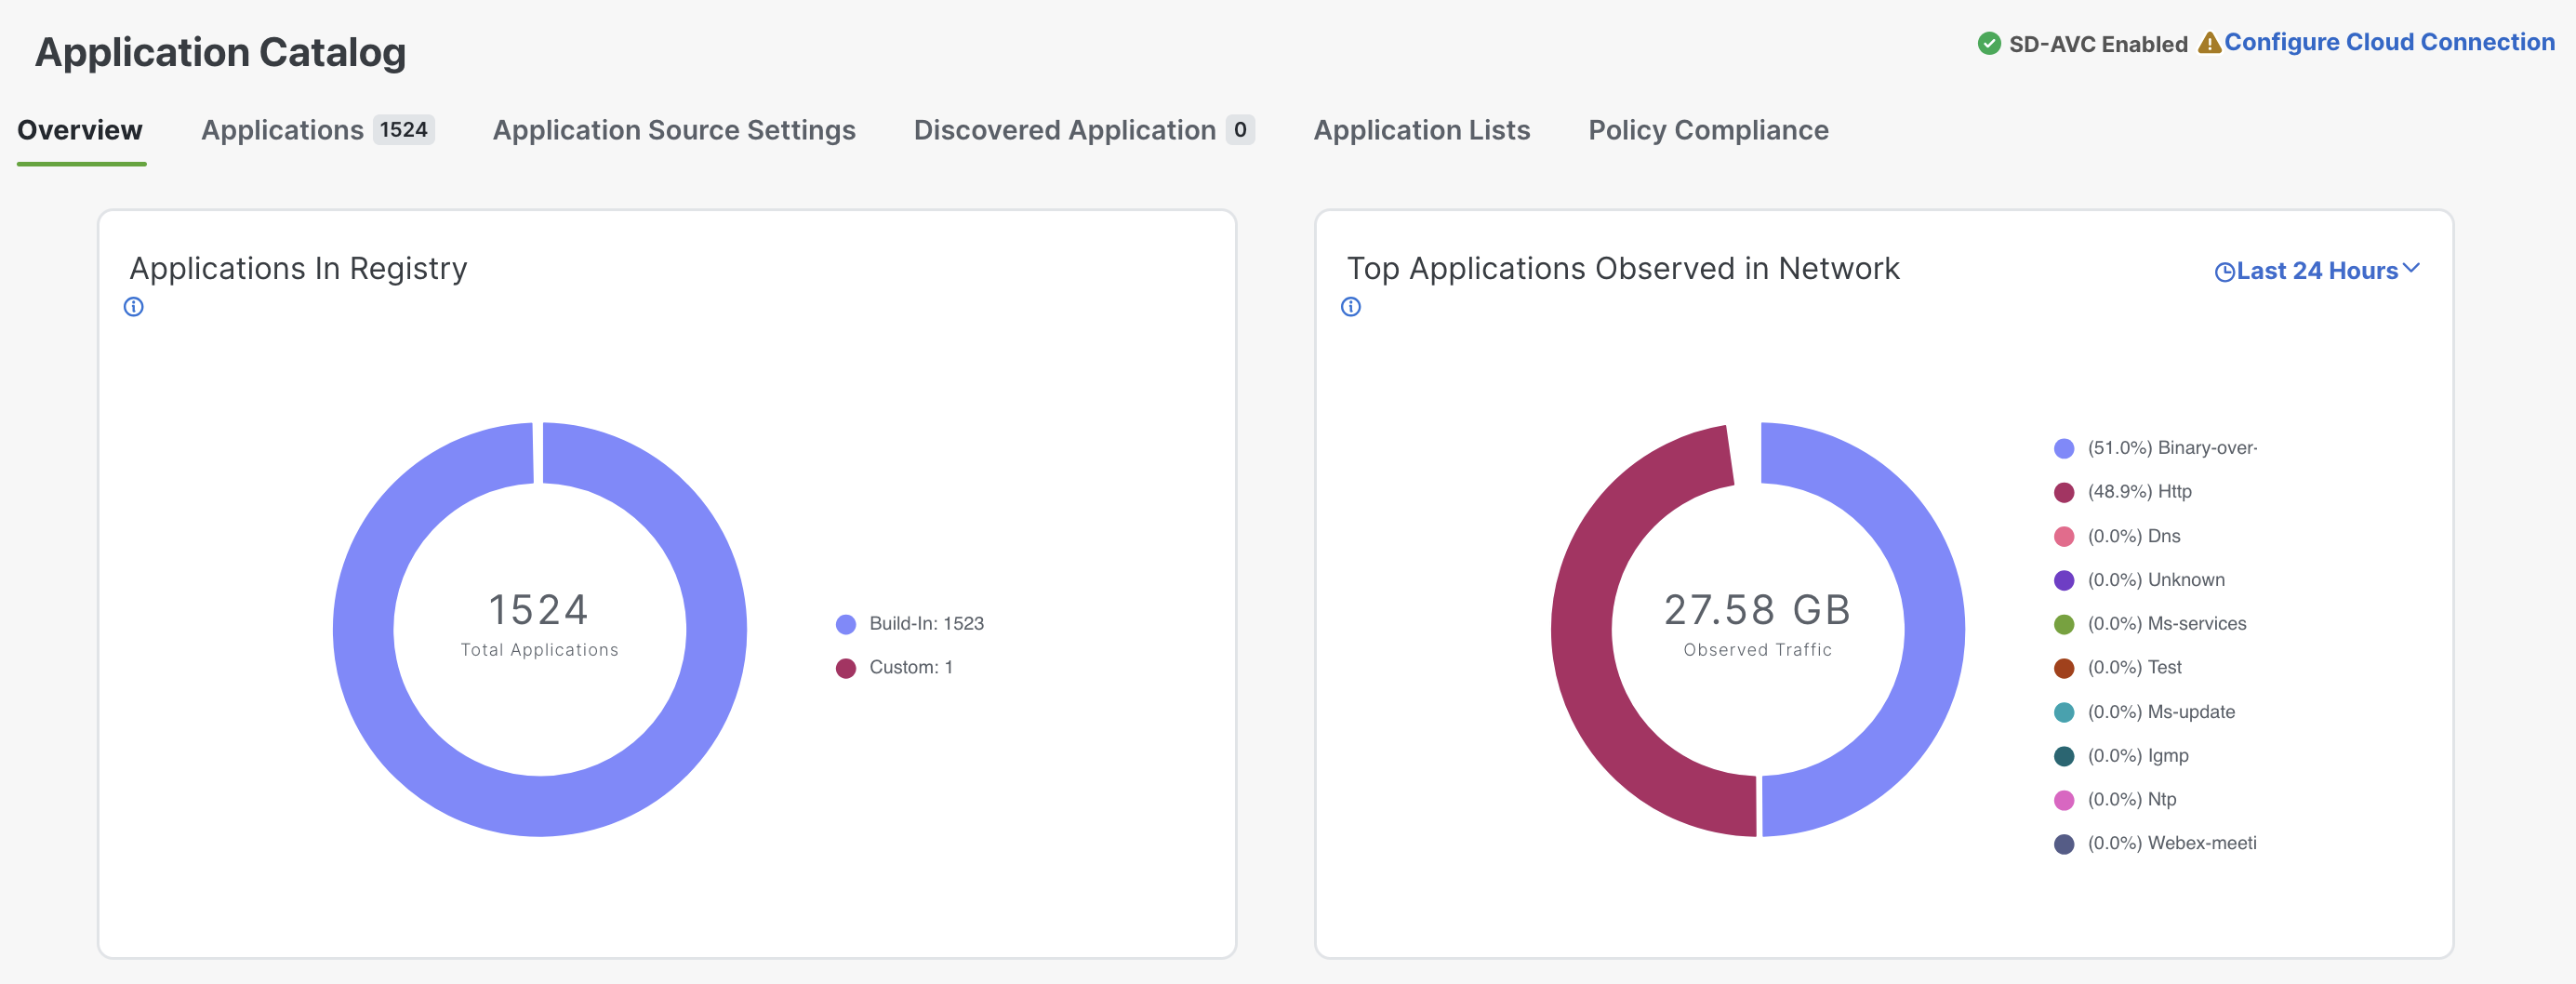The width and height of the screenshot is (2576, 984).
Task: Click the yellow warning triangle icon
Action: pos(2209,43)
